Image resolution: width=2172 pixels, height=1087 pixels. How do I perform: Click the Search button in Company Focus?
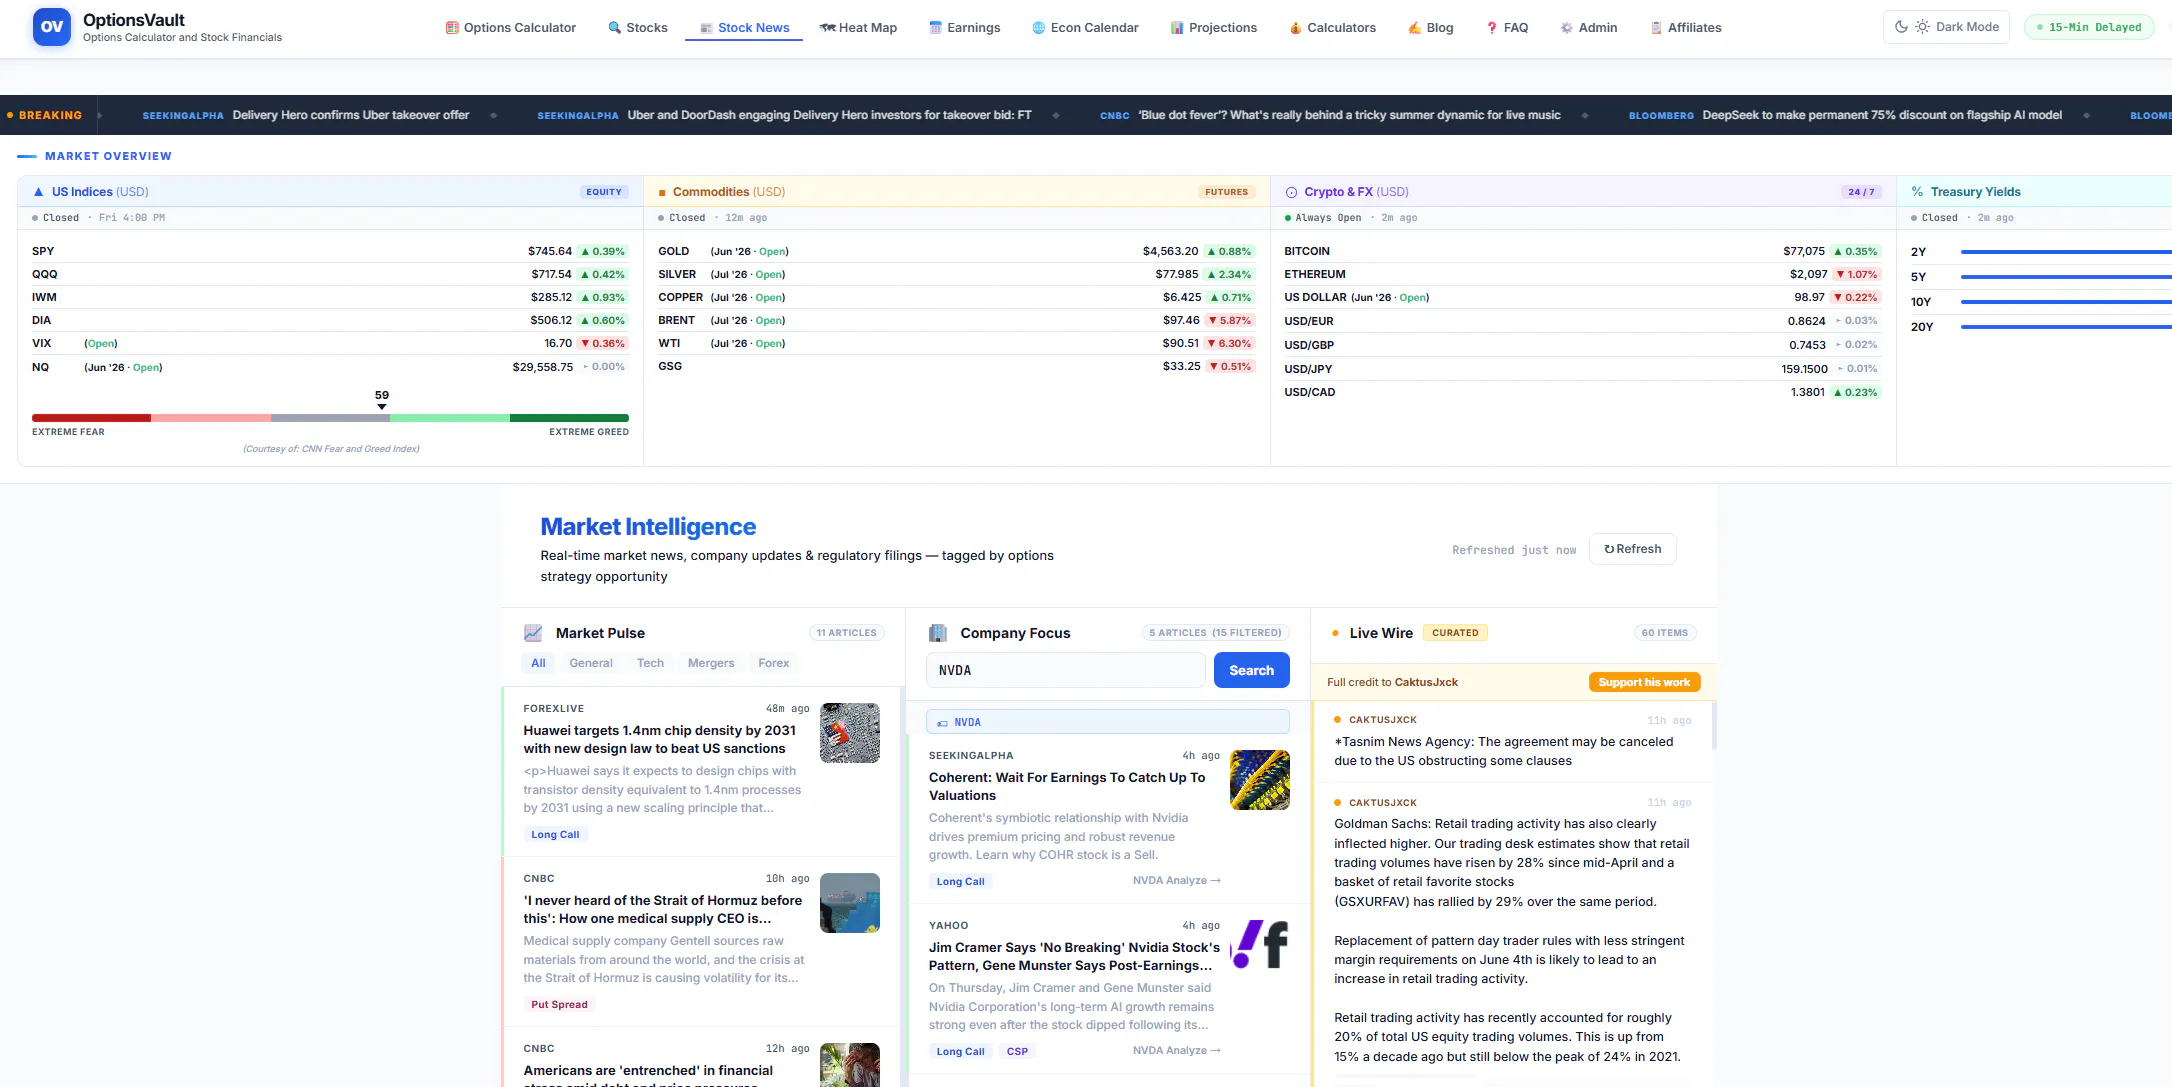1252,670
